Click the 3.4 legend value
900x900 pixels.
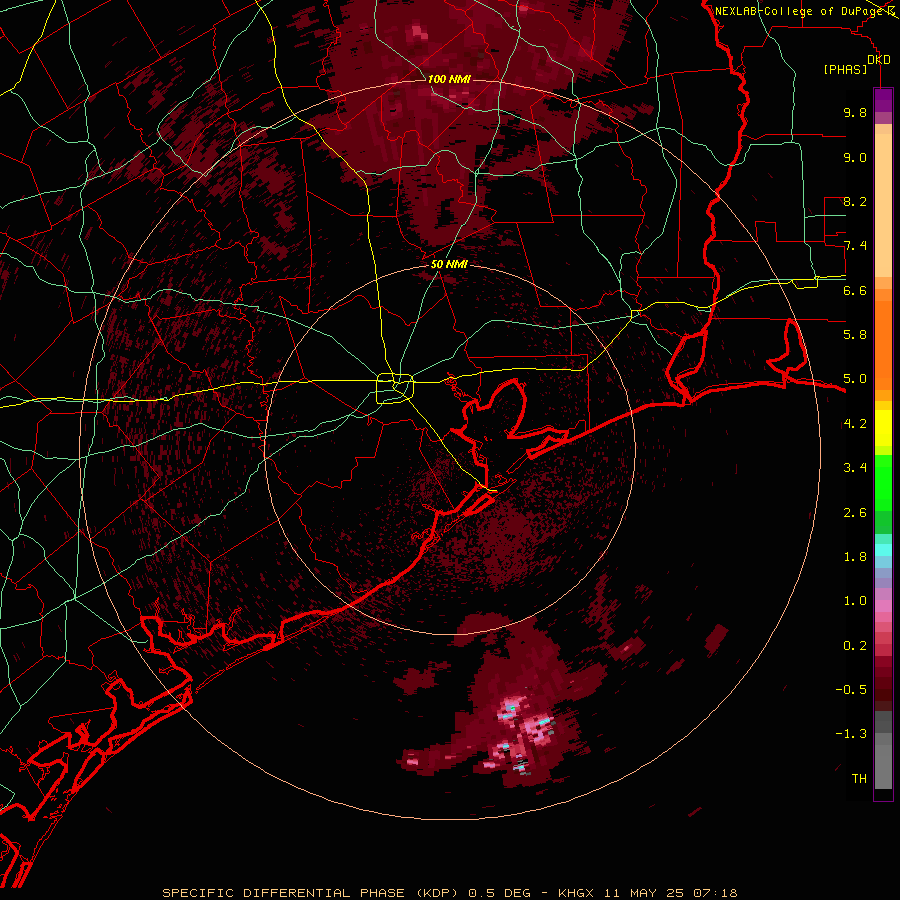point(855,468)
